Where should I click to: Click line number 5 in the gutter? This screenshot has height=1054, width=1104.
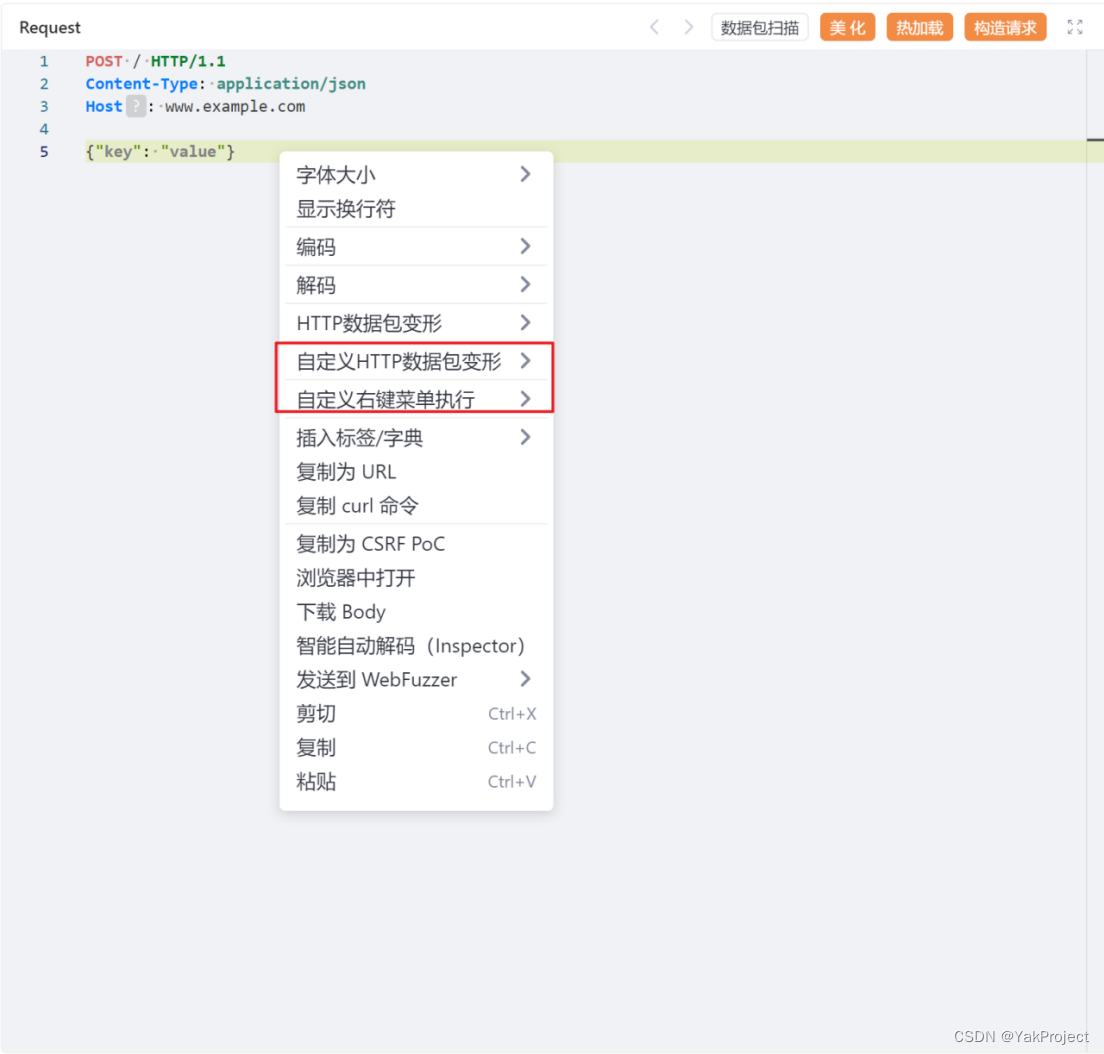click(44, 151)
